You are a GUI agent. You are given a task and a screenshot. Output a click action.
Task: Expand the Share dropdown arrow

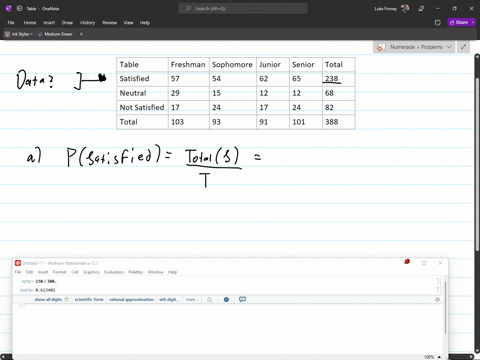pos(473,22)
